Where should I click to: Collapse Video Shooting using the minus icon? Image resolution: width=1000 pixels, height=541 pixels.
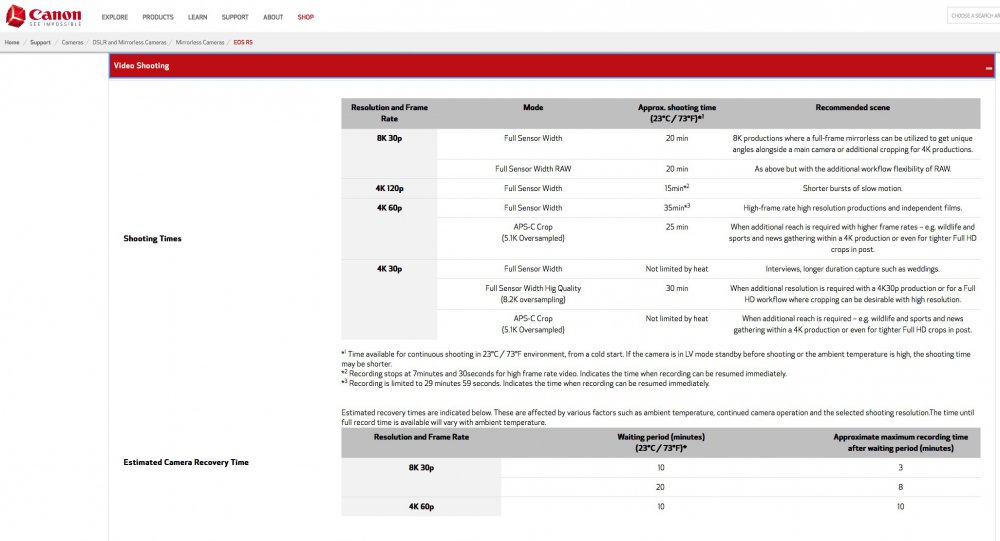point(988,67)
